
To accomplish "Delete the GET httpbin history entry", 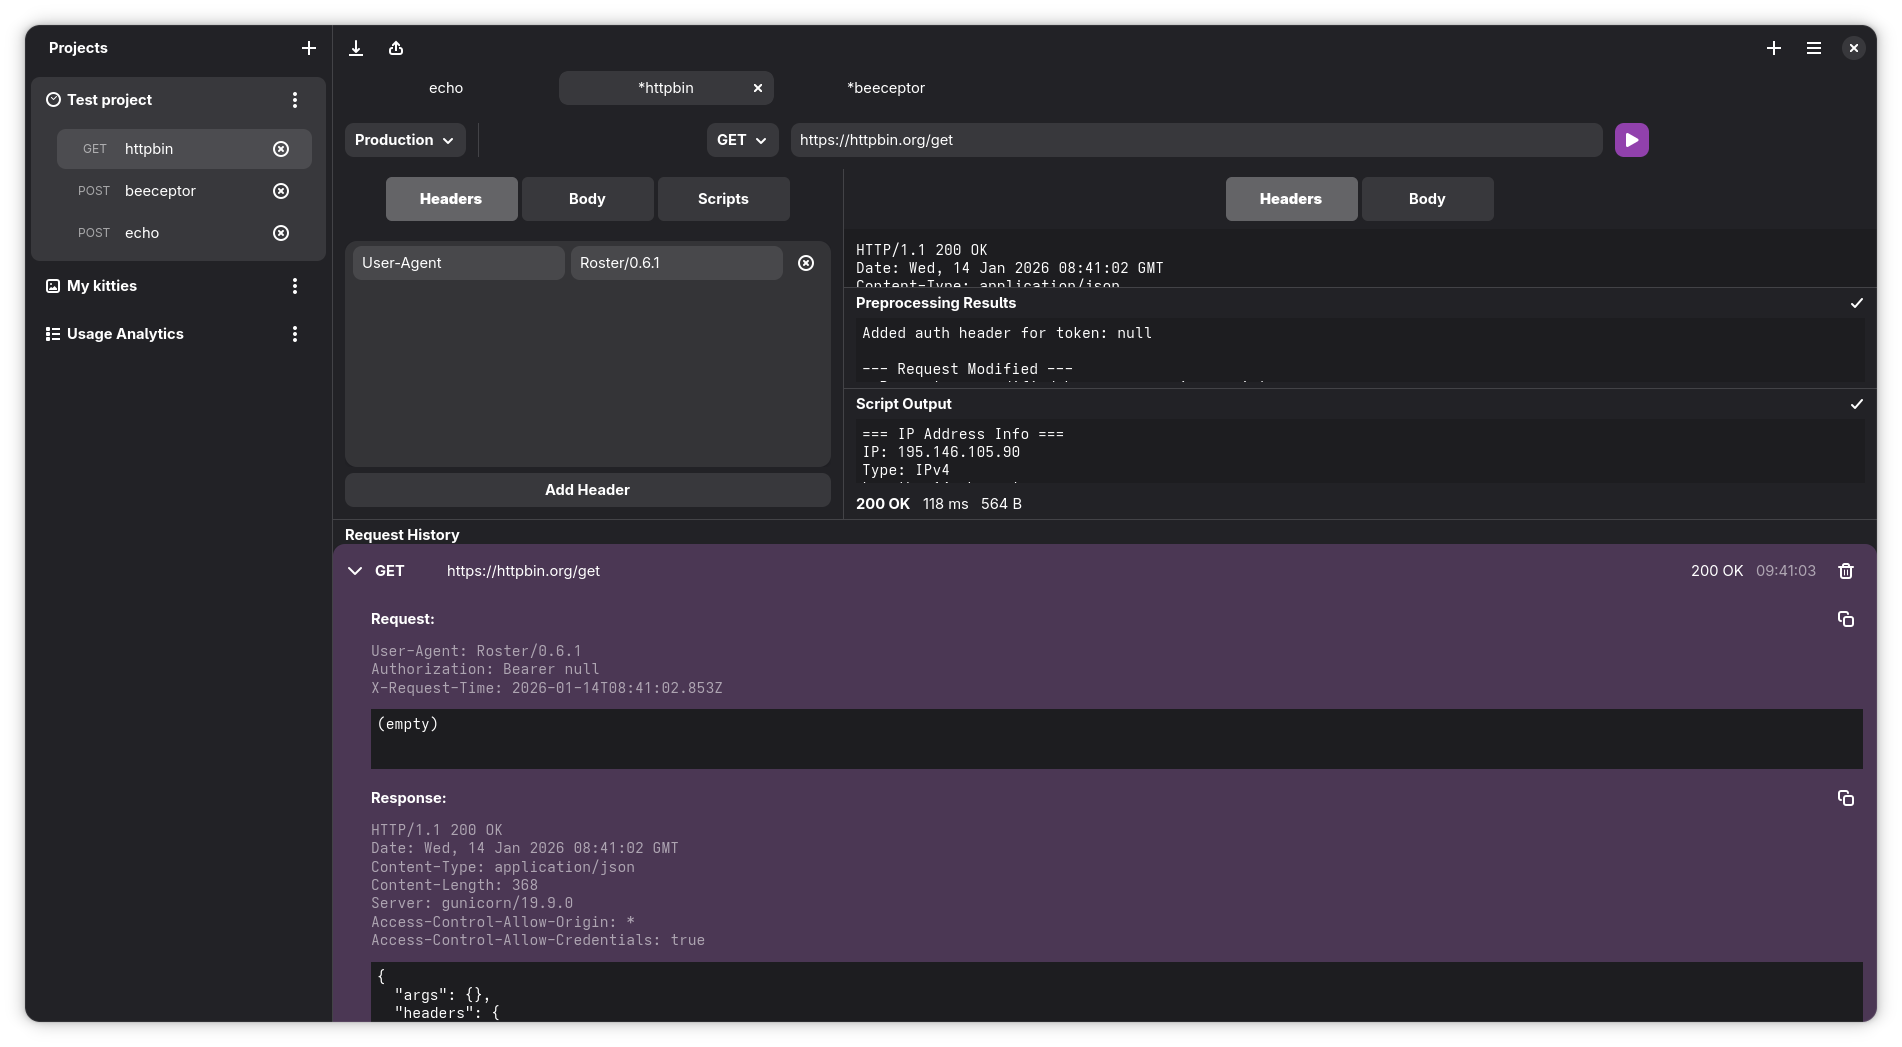I will [x=1845, y=571].
